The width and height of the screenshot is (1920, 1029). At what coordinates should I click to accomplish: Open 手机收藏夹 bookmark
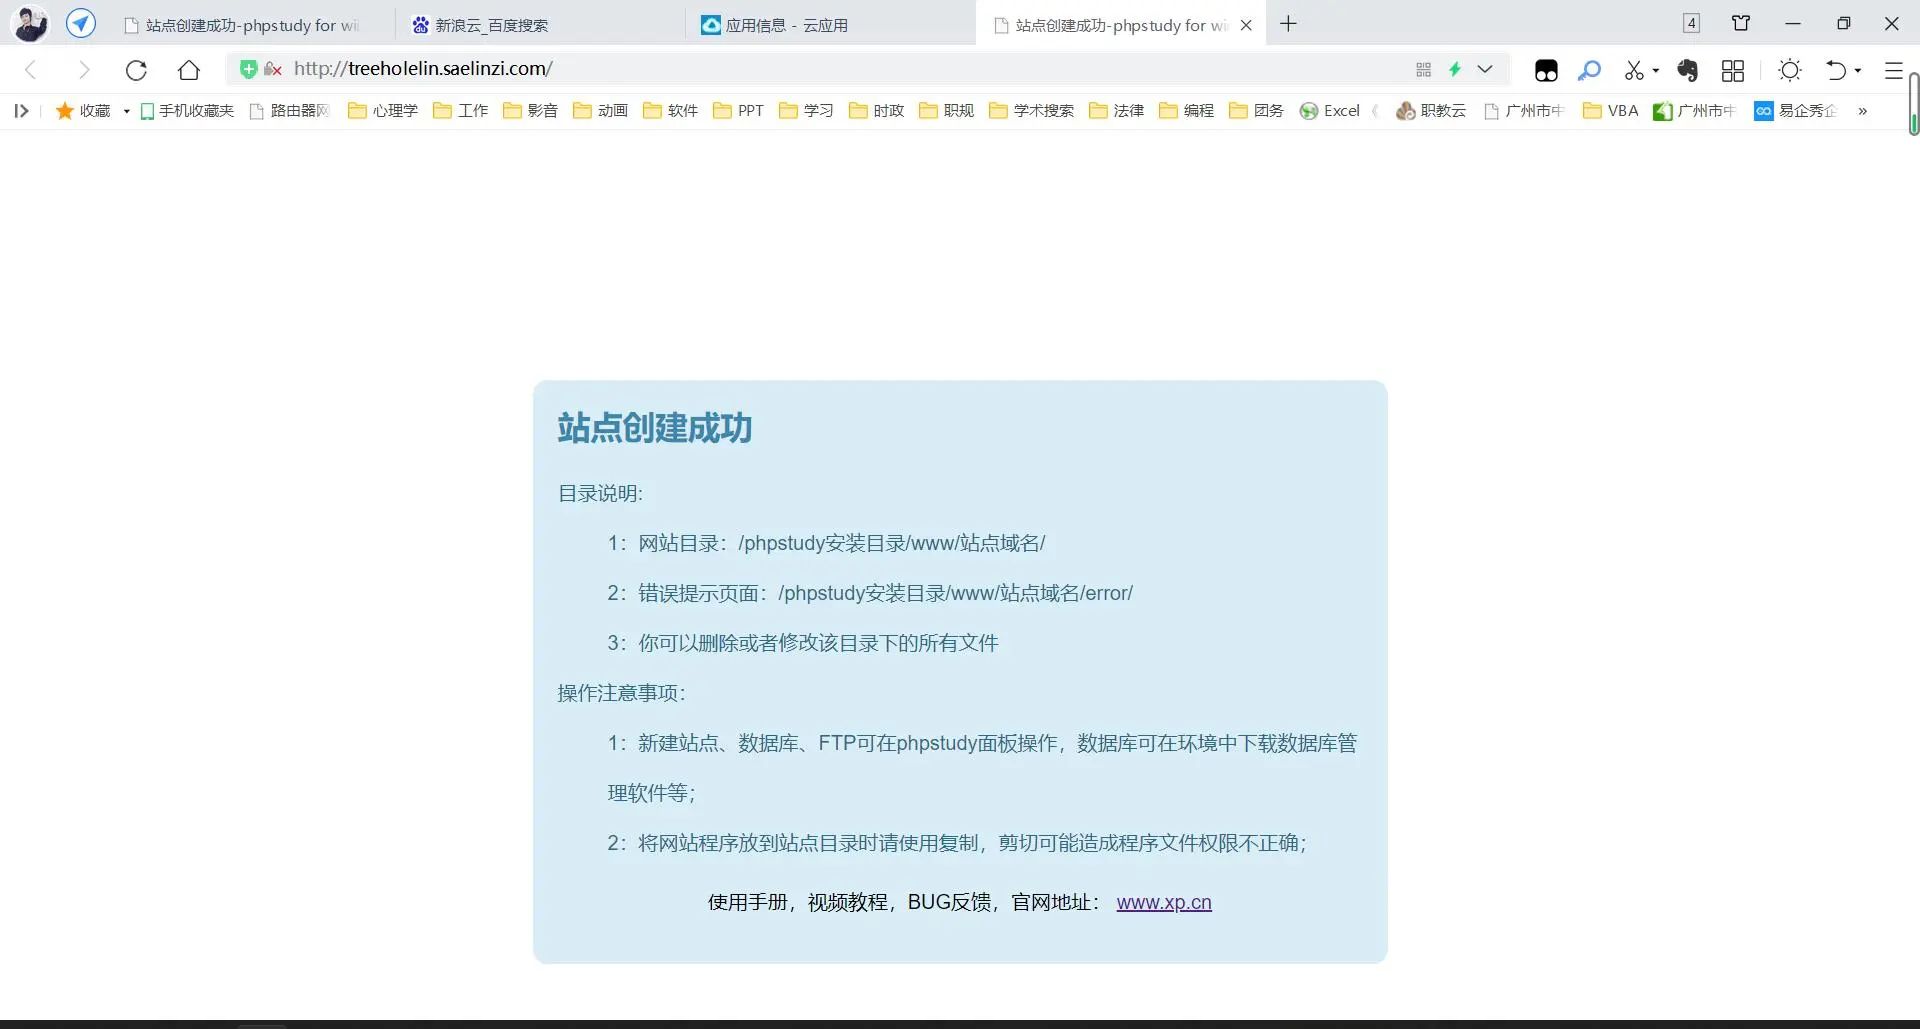[x=187, y=111]
